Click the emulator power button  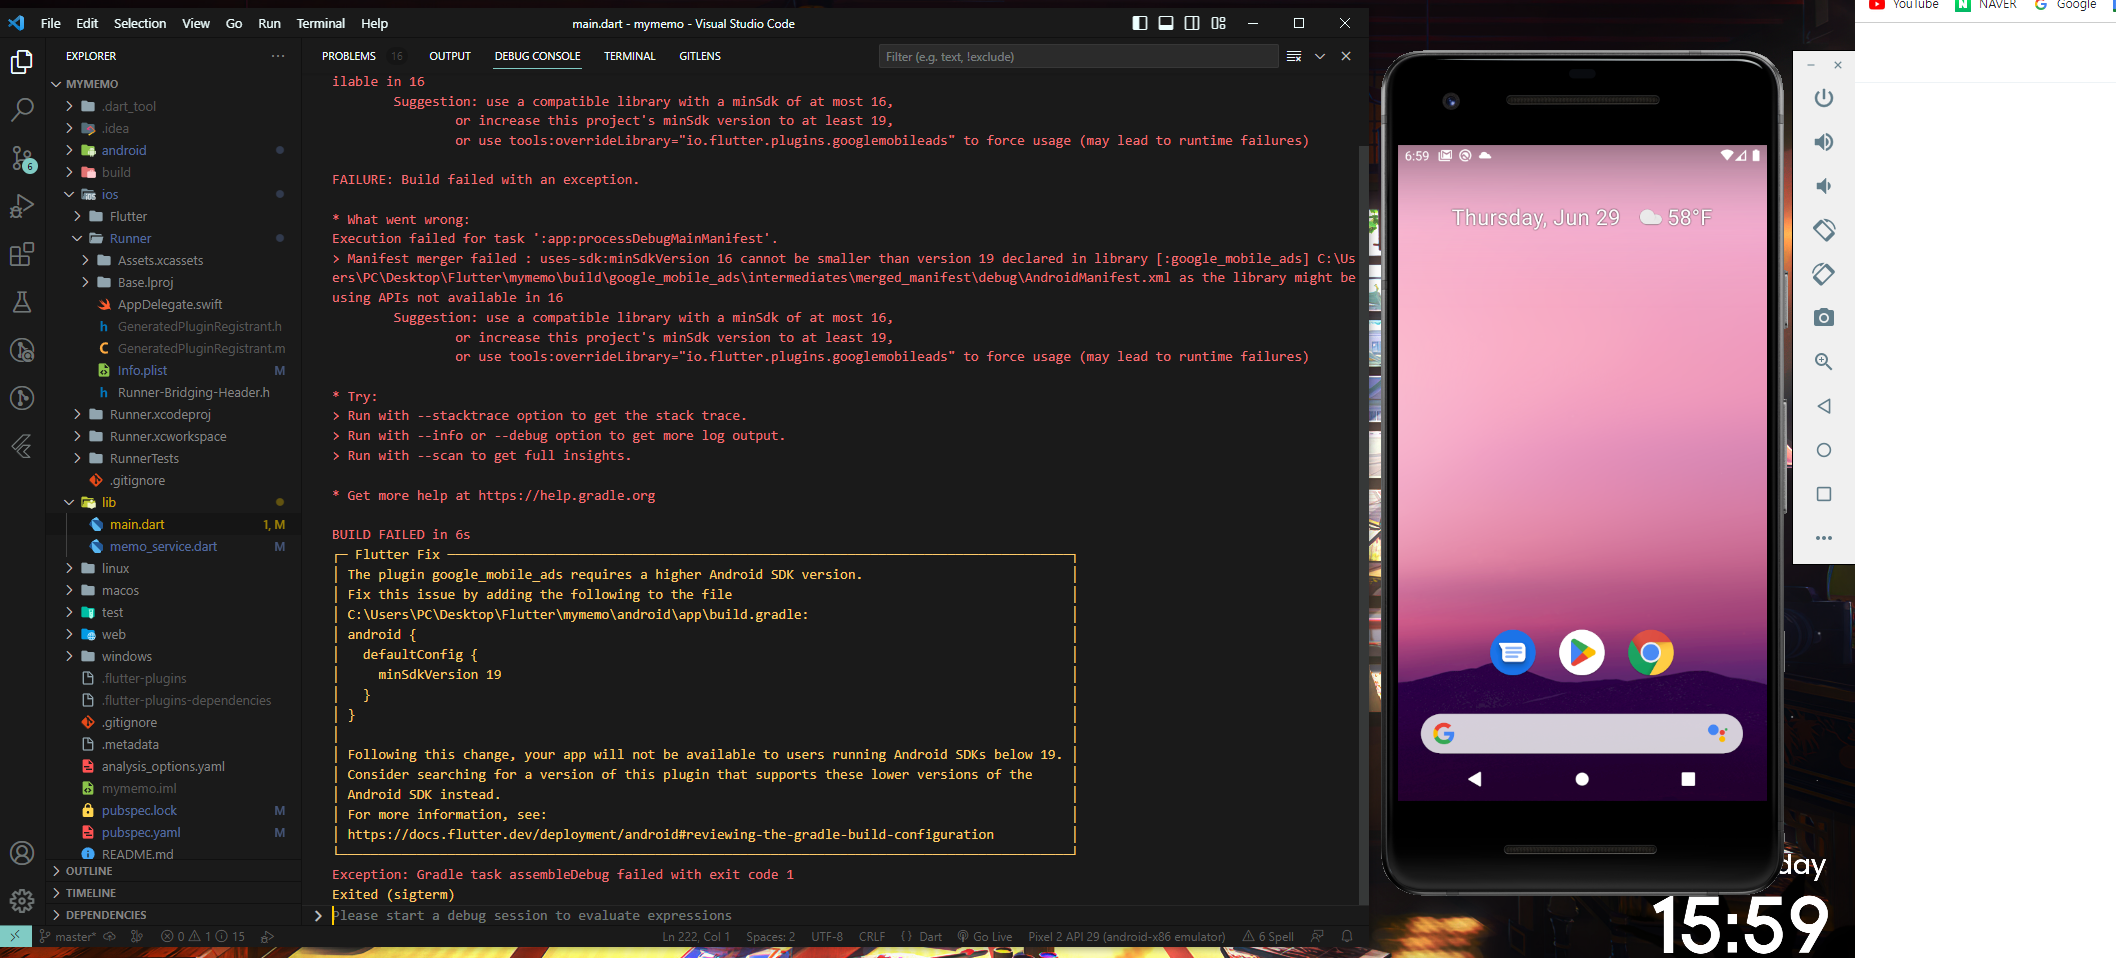tap(1824, 98)
